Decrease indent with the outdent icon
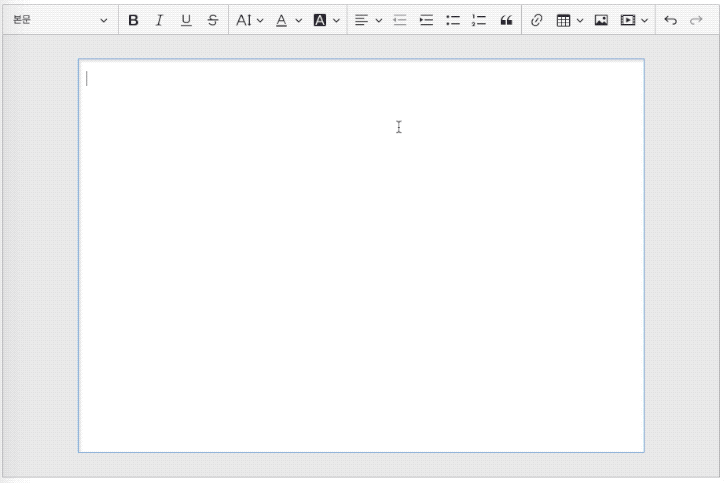Screen dimensions: 724x483 tap(399, 20)
